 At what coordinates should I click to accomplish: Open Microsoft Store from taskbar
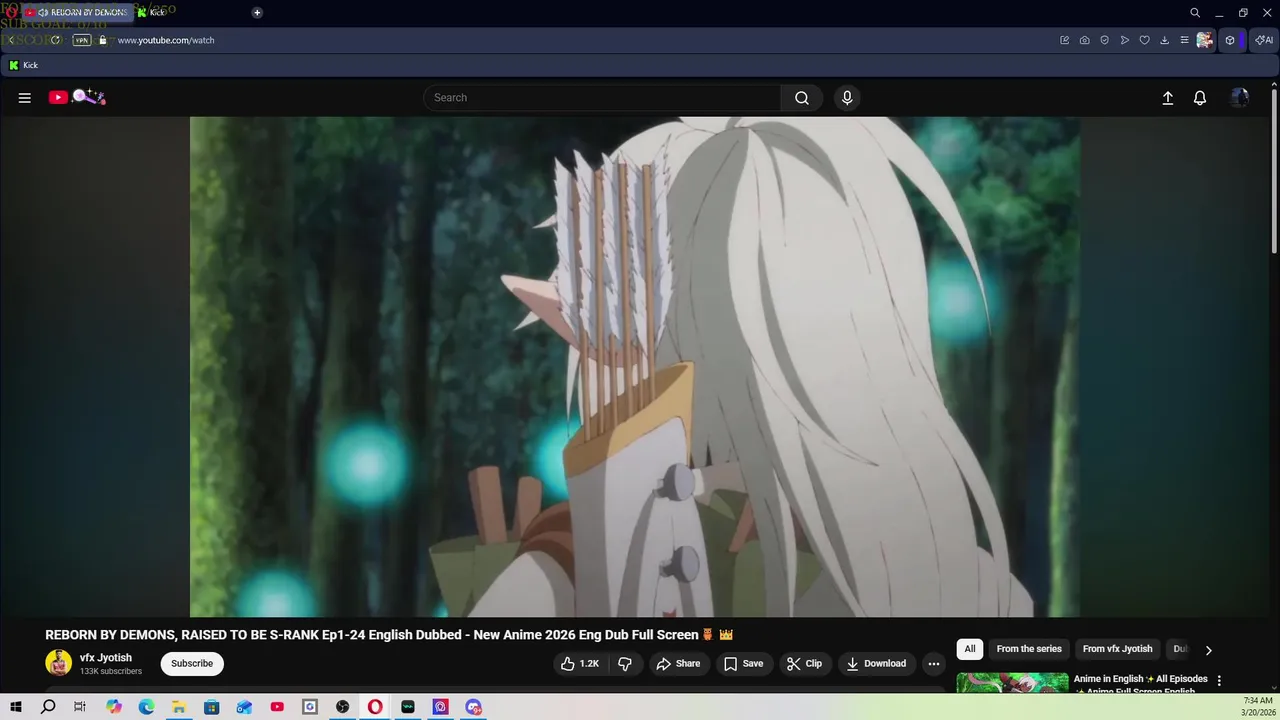click(211, 707)
